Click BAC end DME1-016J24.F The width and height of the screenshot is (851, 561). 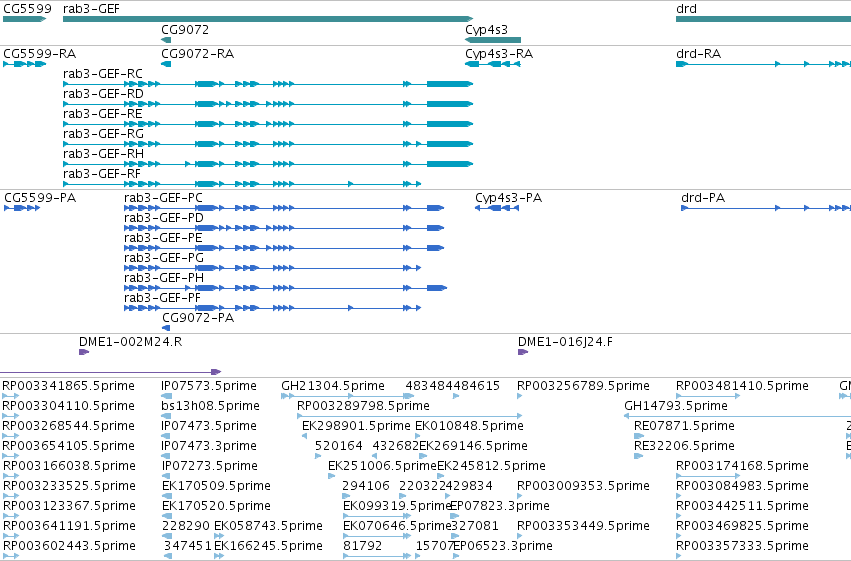(x=565, y=342)
